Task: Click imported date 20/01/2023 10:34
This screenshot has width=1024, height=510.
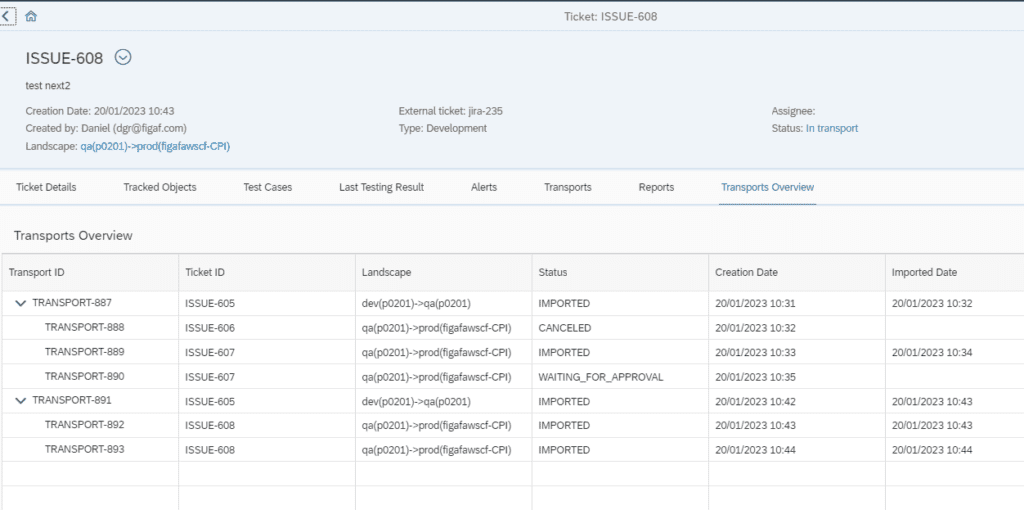Action: (932, 353)
